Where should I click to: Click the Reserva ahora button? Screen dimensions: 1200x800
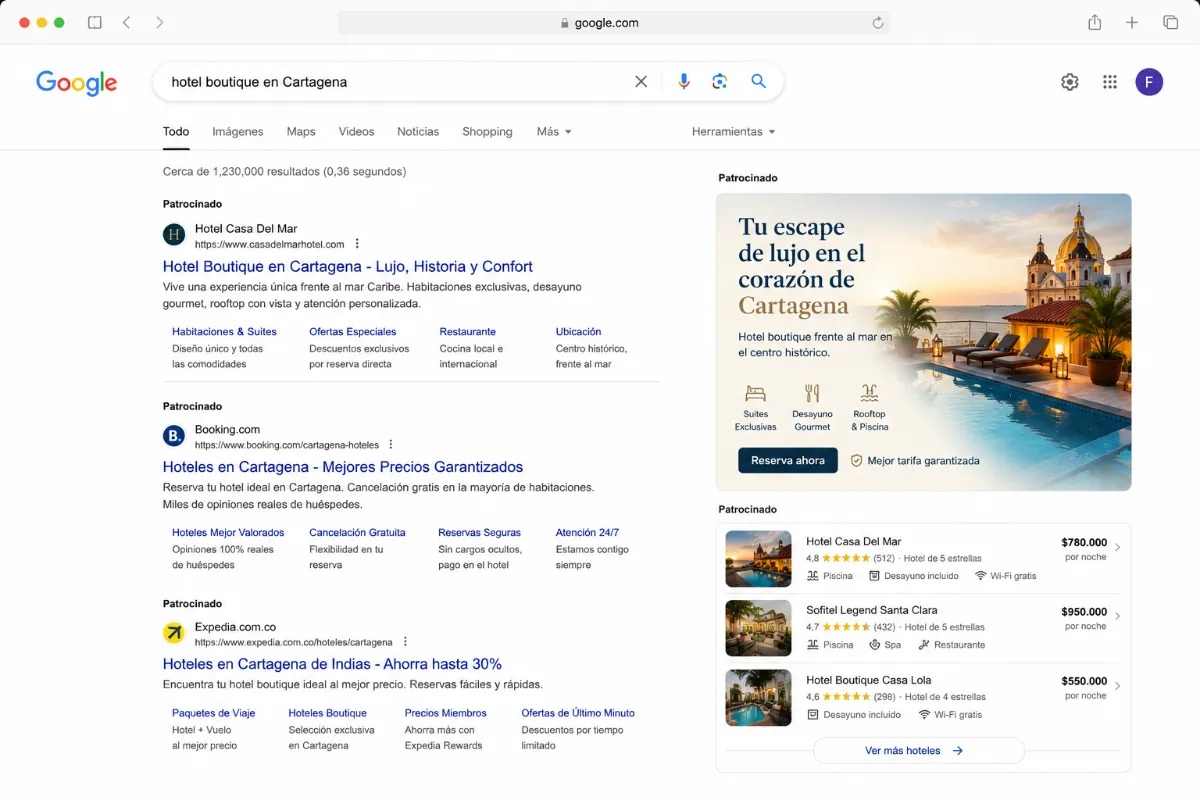(x=788, y=460)
